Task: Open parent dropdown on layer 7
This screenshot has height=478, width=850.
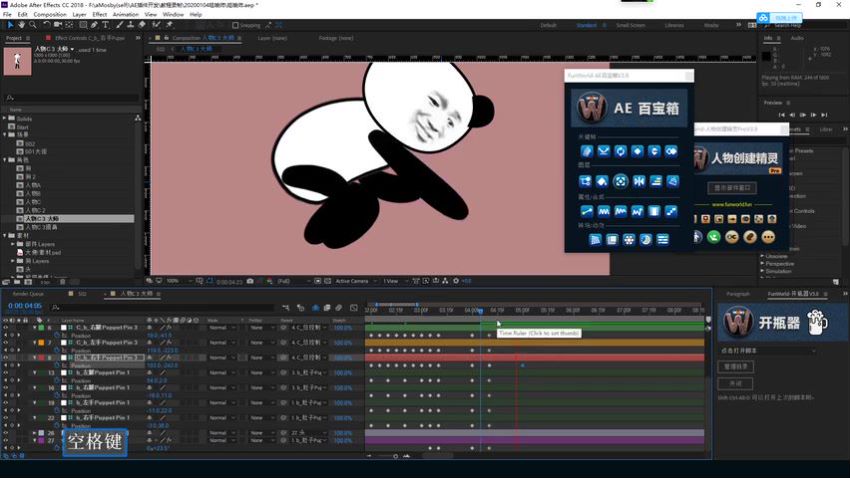Action: click(x=306, y=343)
